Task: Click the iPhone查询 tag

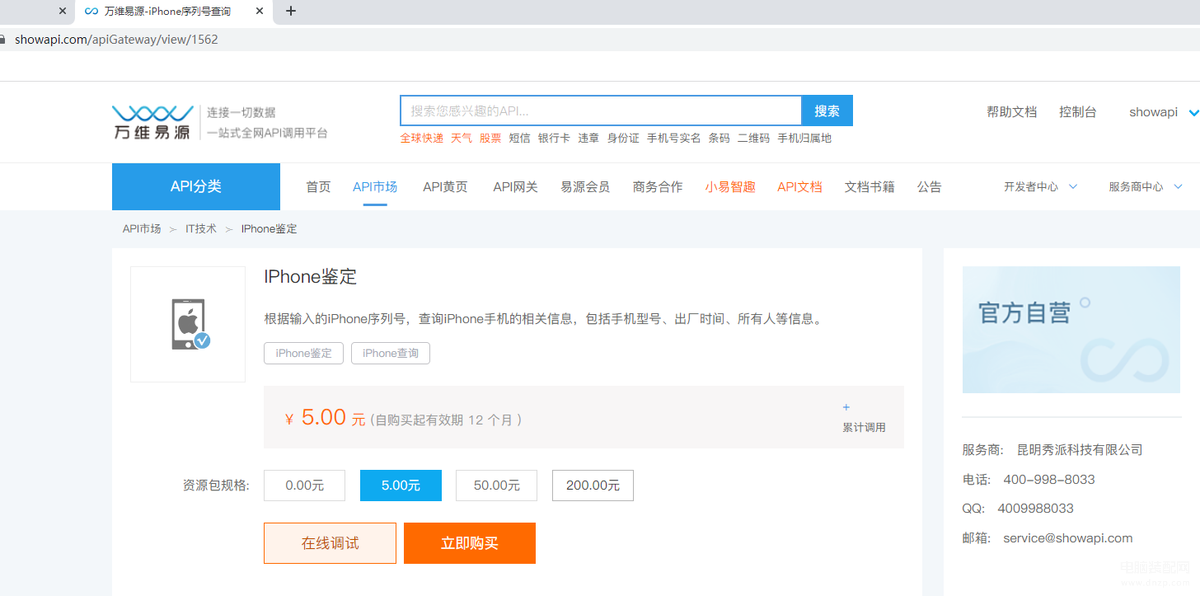Action: click(391, 353)
